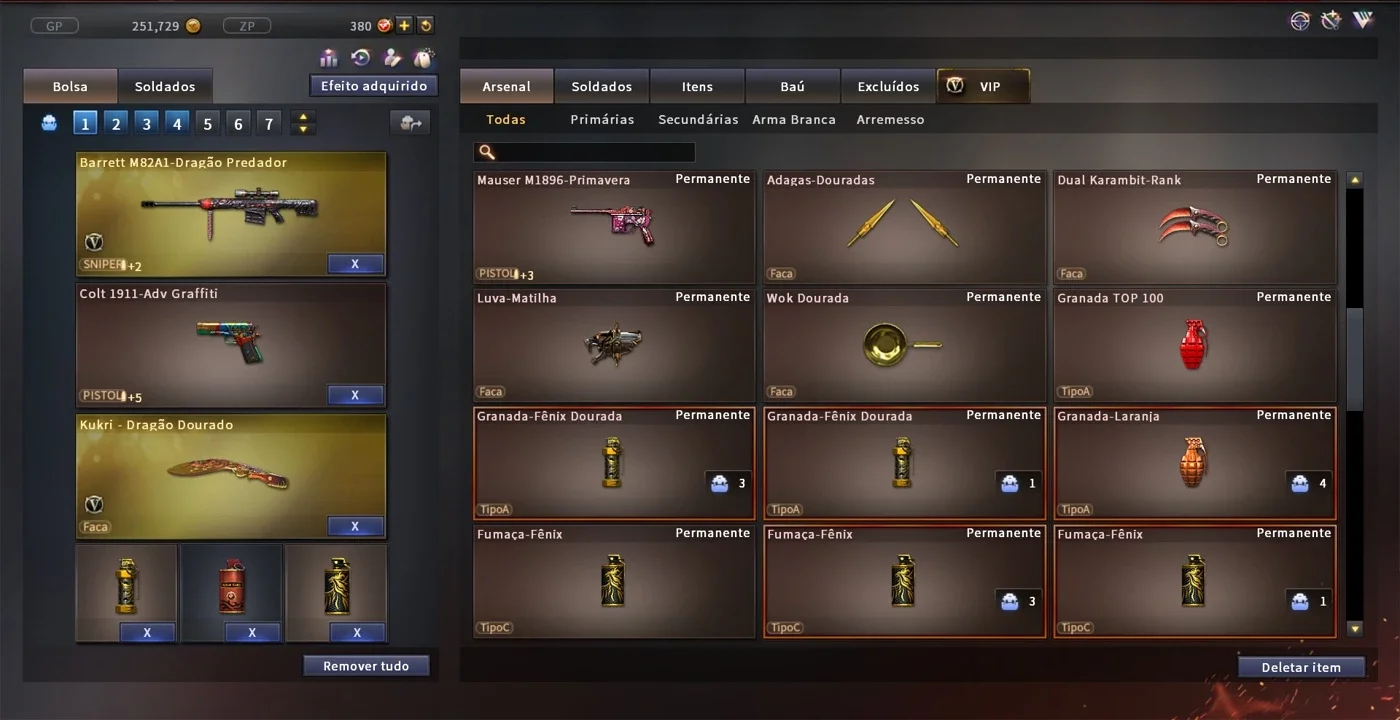Open the Baú tab
This screenshot has width=1400, height=720.
792,86
